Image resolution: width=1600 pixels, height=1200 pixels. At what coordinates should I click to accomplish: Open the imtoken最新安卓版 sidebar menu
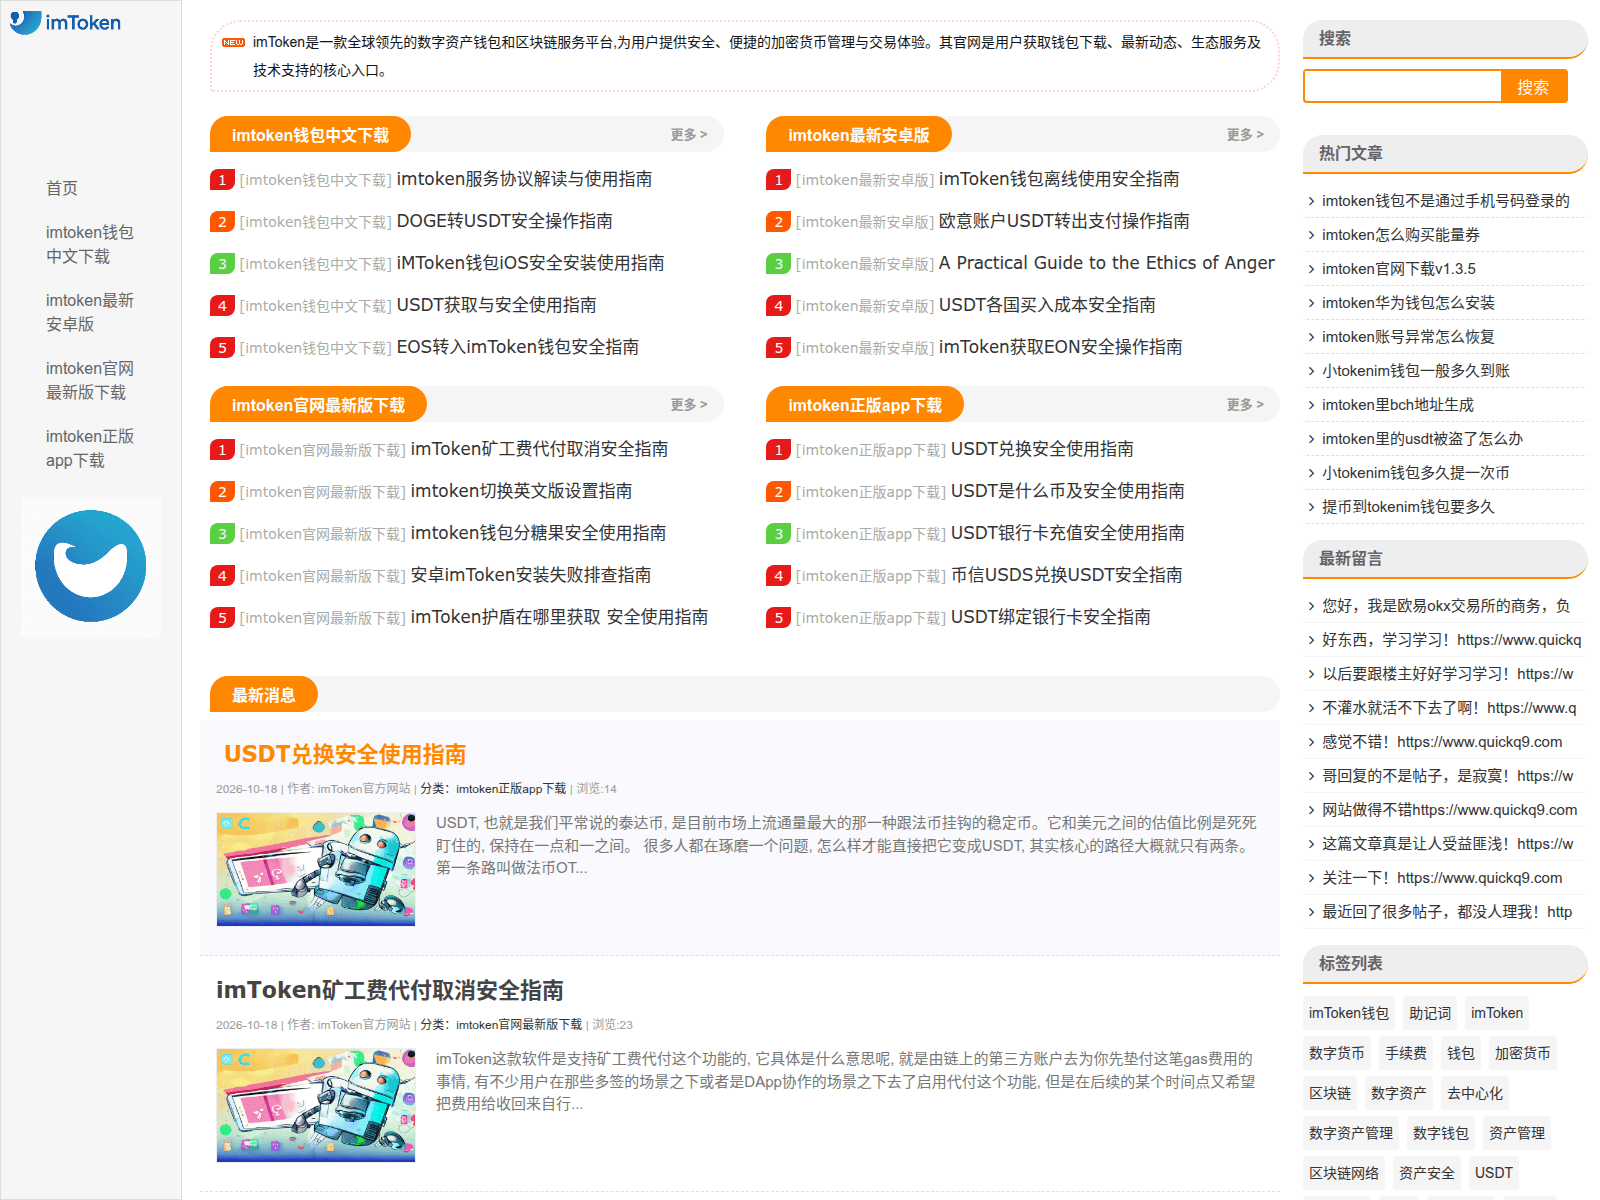click(x=90, y=312)
